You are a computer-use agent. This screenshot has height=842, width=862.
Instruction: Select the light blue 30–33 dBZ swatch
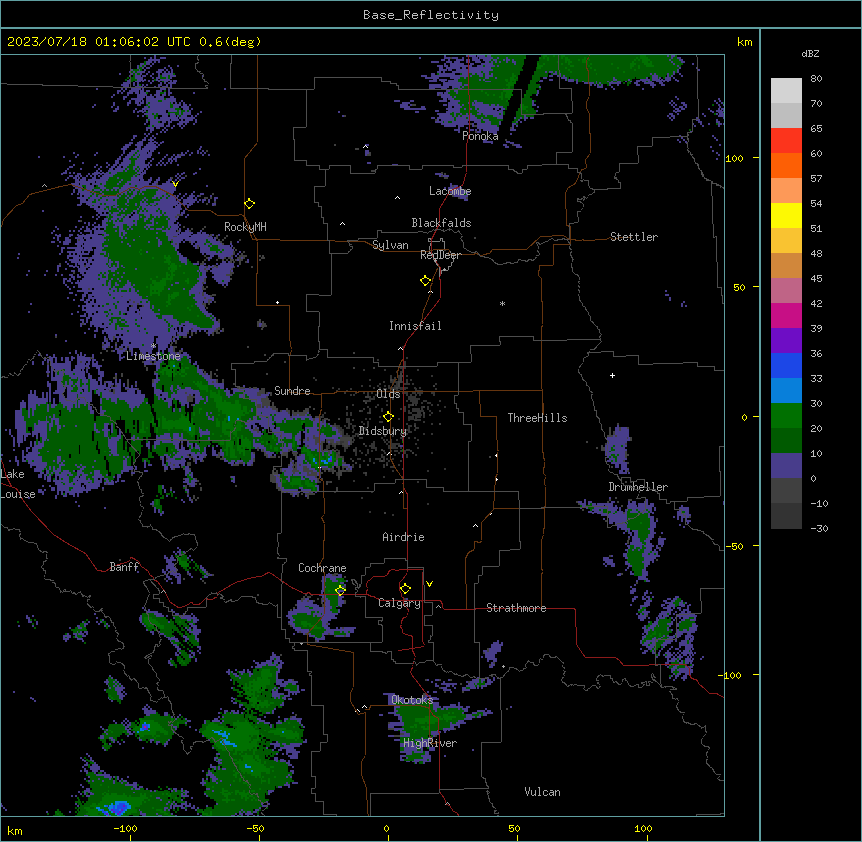click(786, 391)
